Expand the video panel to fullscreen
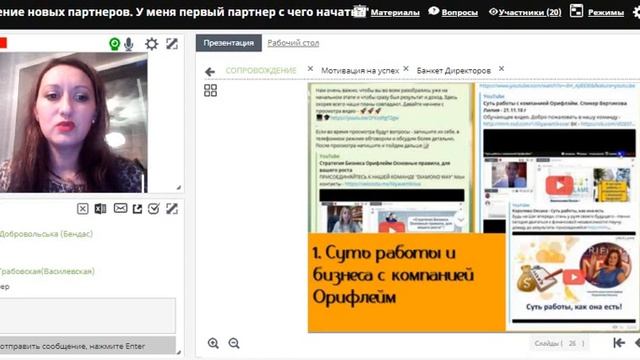640x360 pixels. click(x=172, y=44)
